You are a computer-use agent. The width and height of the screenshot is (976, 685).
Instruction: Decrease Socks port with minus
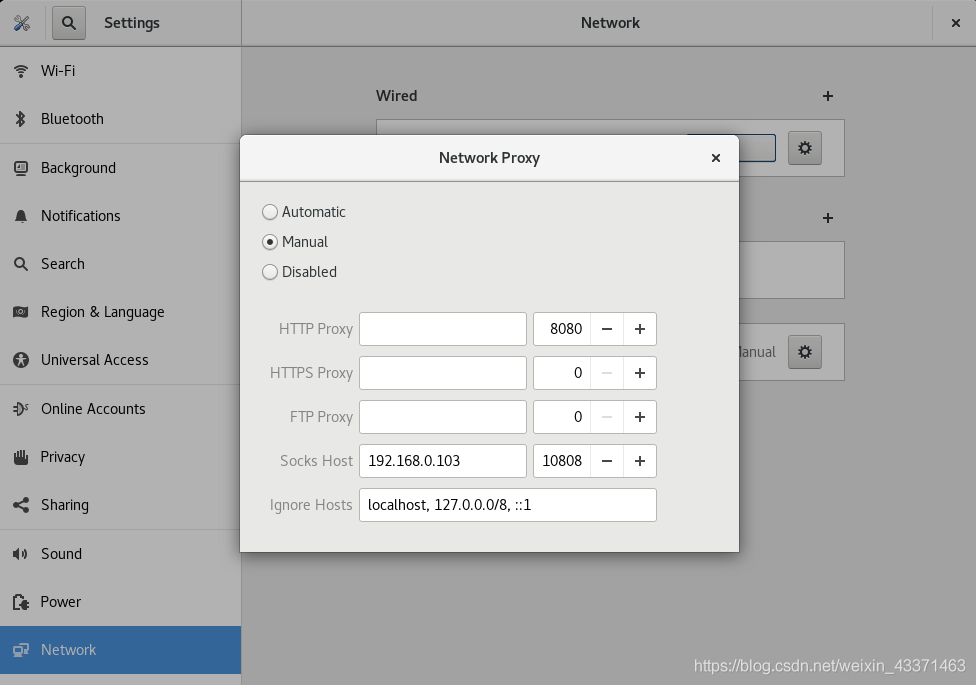607,461
